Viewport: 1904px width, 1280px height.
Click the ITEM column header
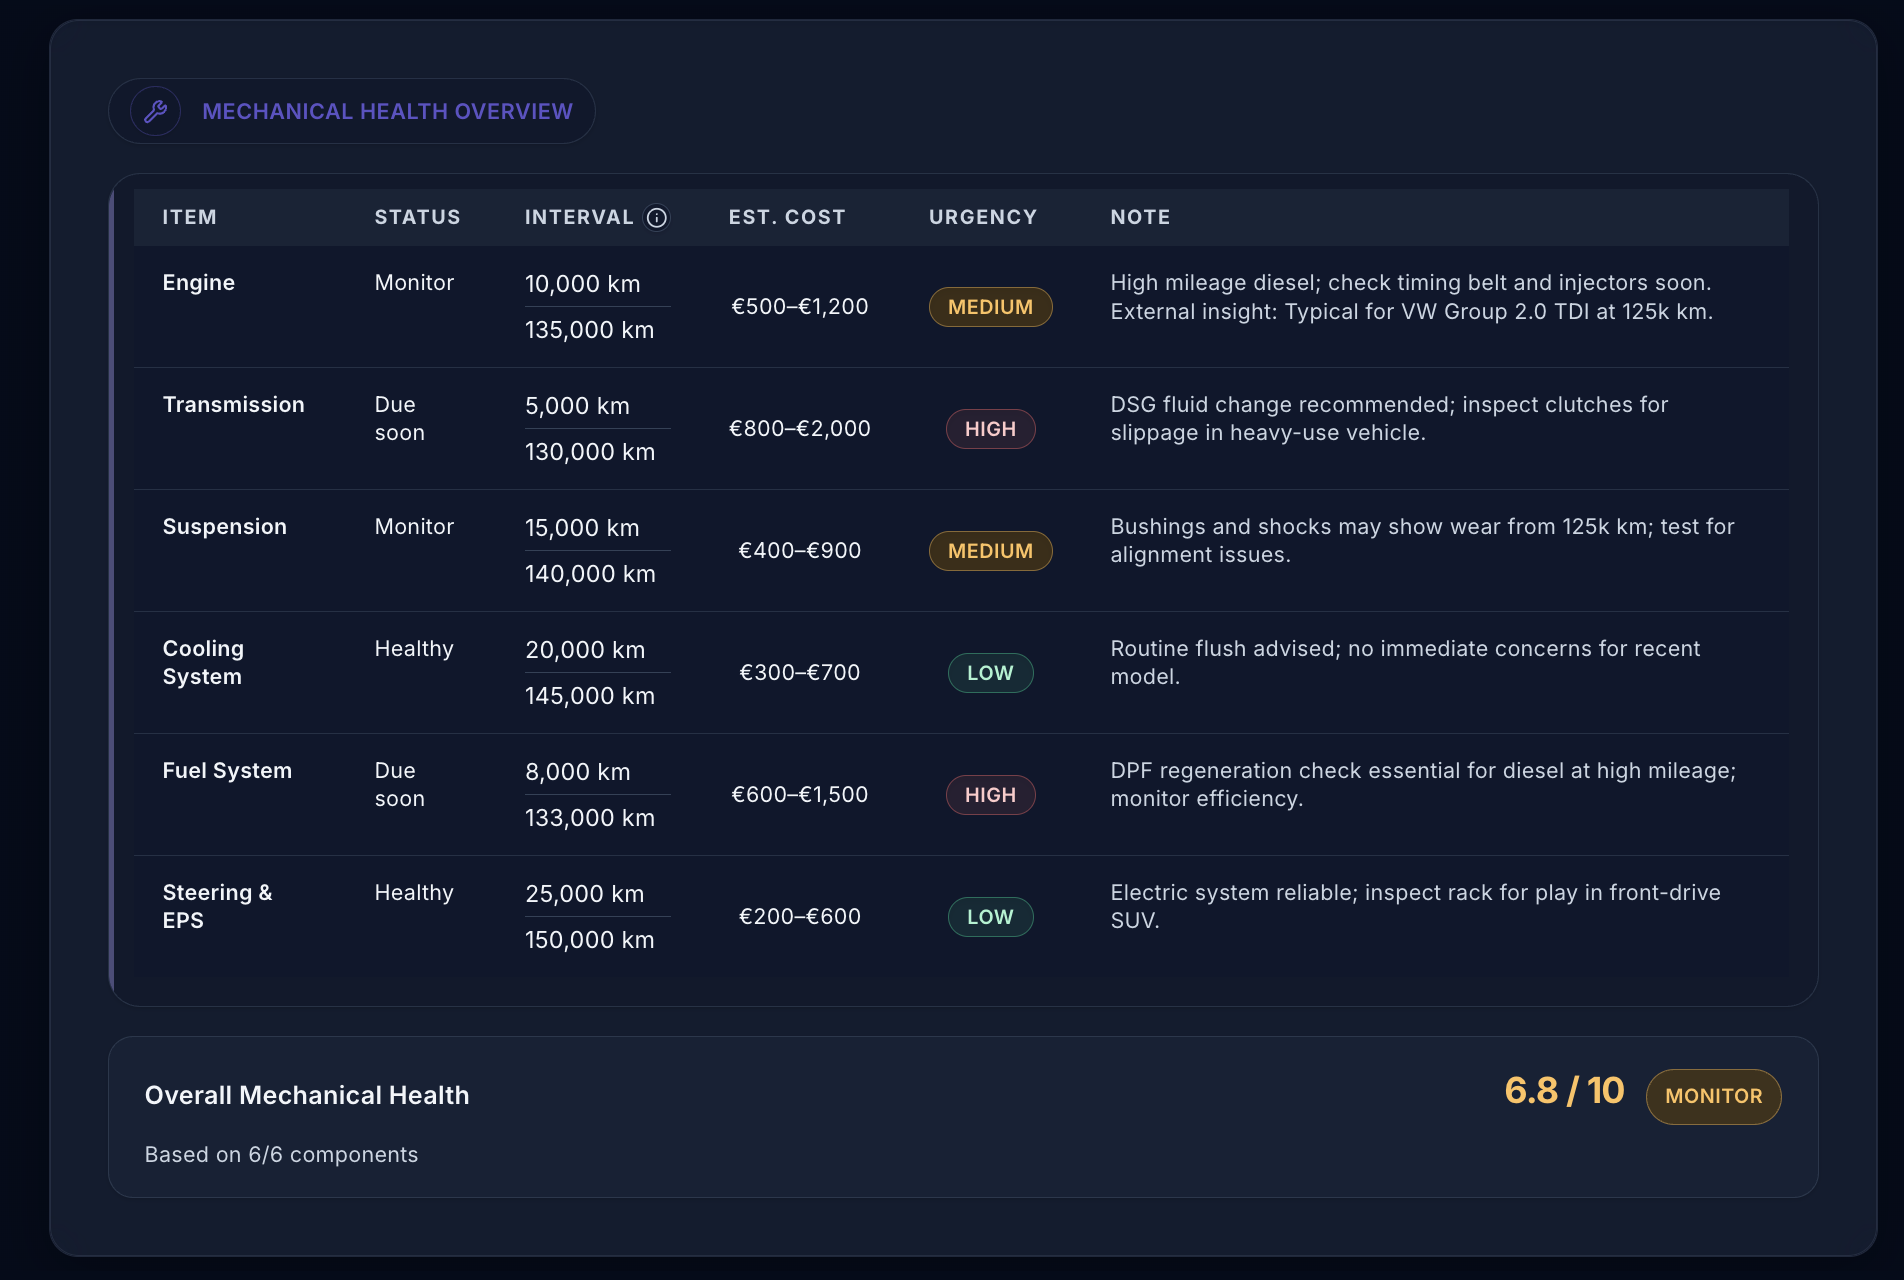189,217
